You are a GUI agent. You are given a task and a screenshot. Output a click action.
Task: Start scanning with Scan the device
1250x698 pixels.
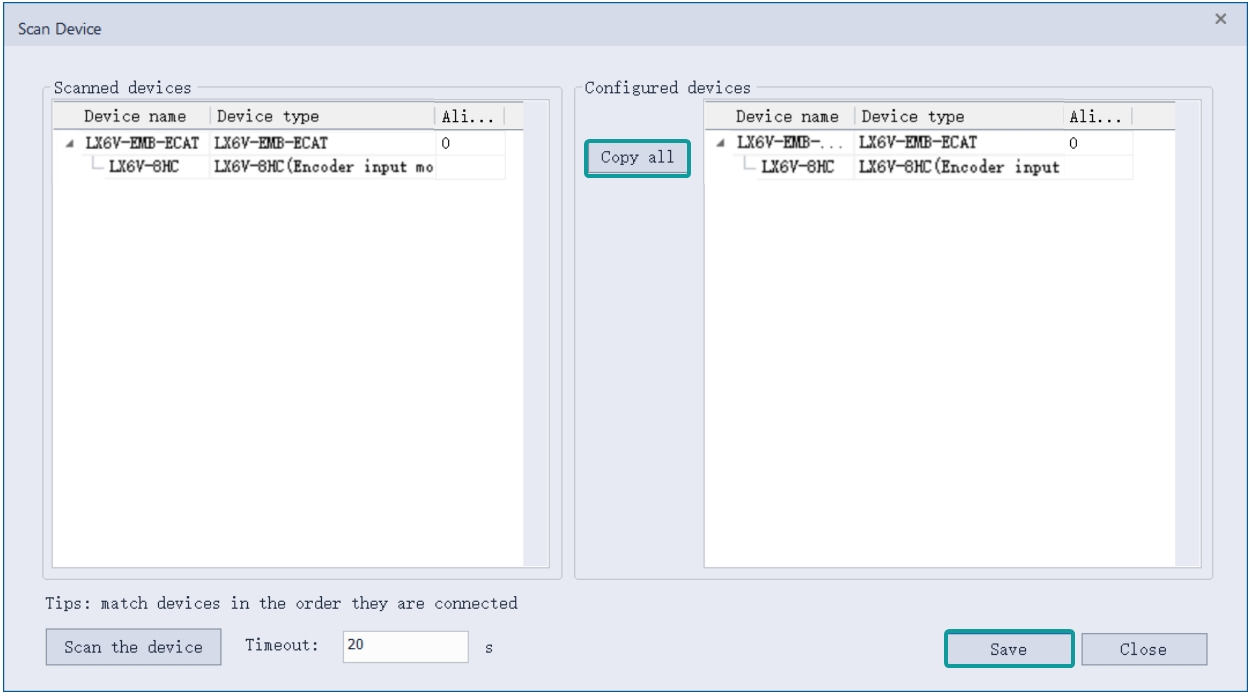click(x=133, y=647)
